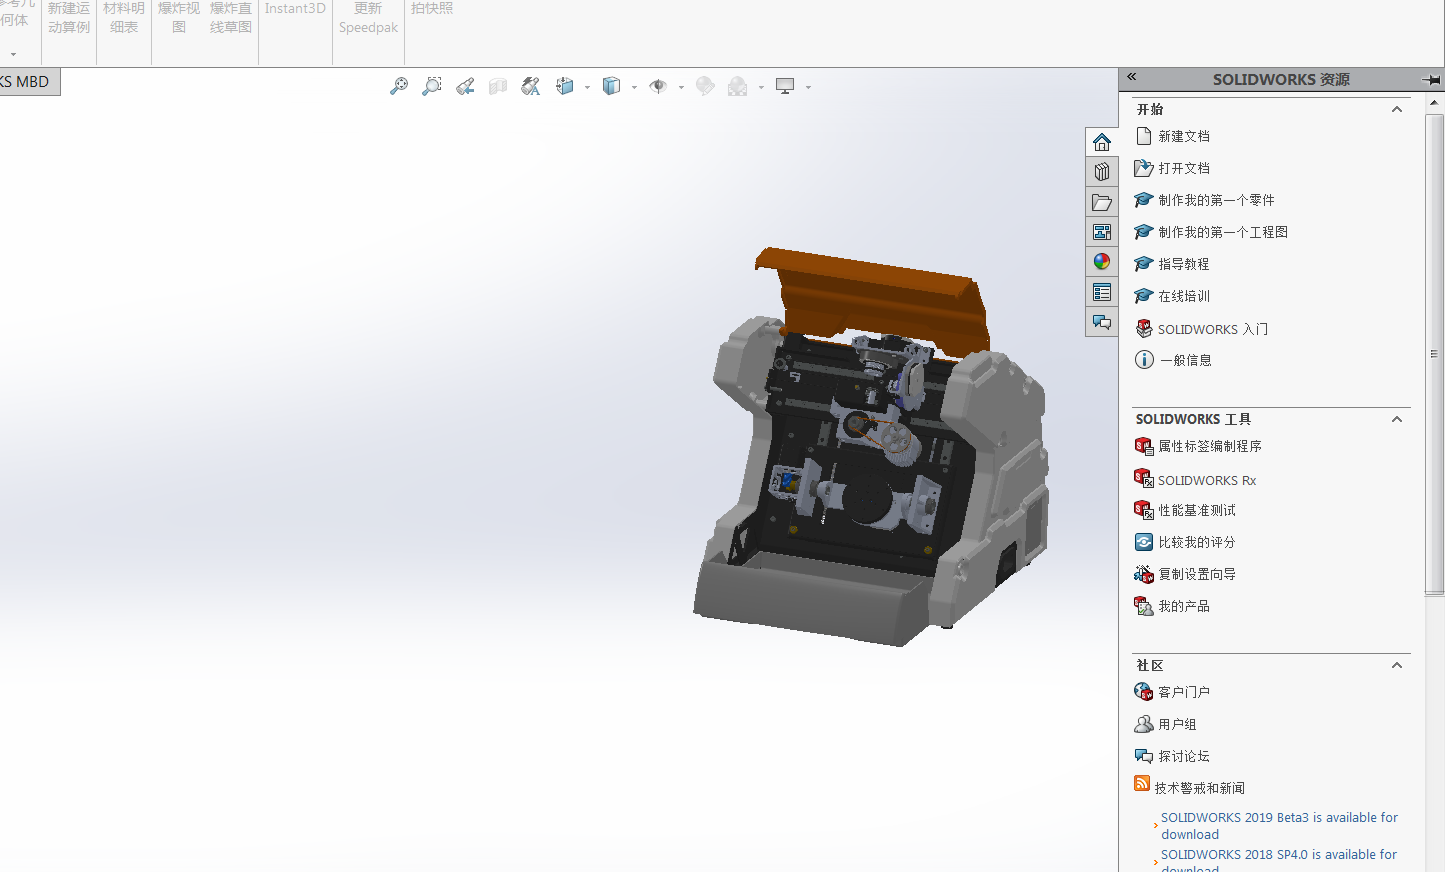The image size is (1445, 872).
Task: Pin the SOLIDWORKS Resources panel
Action: (x=1431, y=79)
